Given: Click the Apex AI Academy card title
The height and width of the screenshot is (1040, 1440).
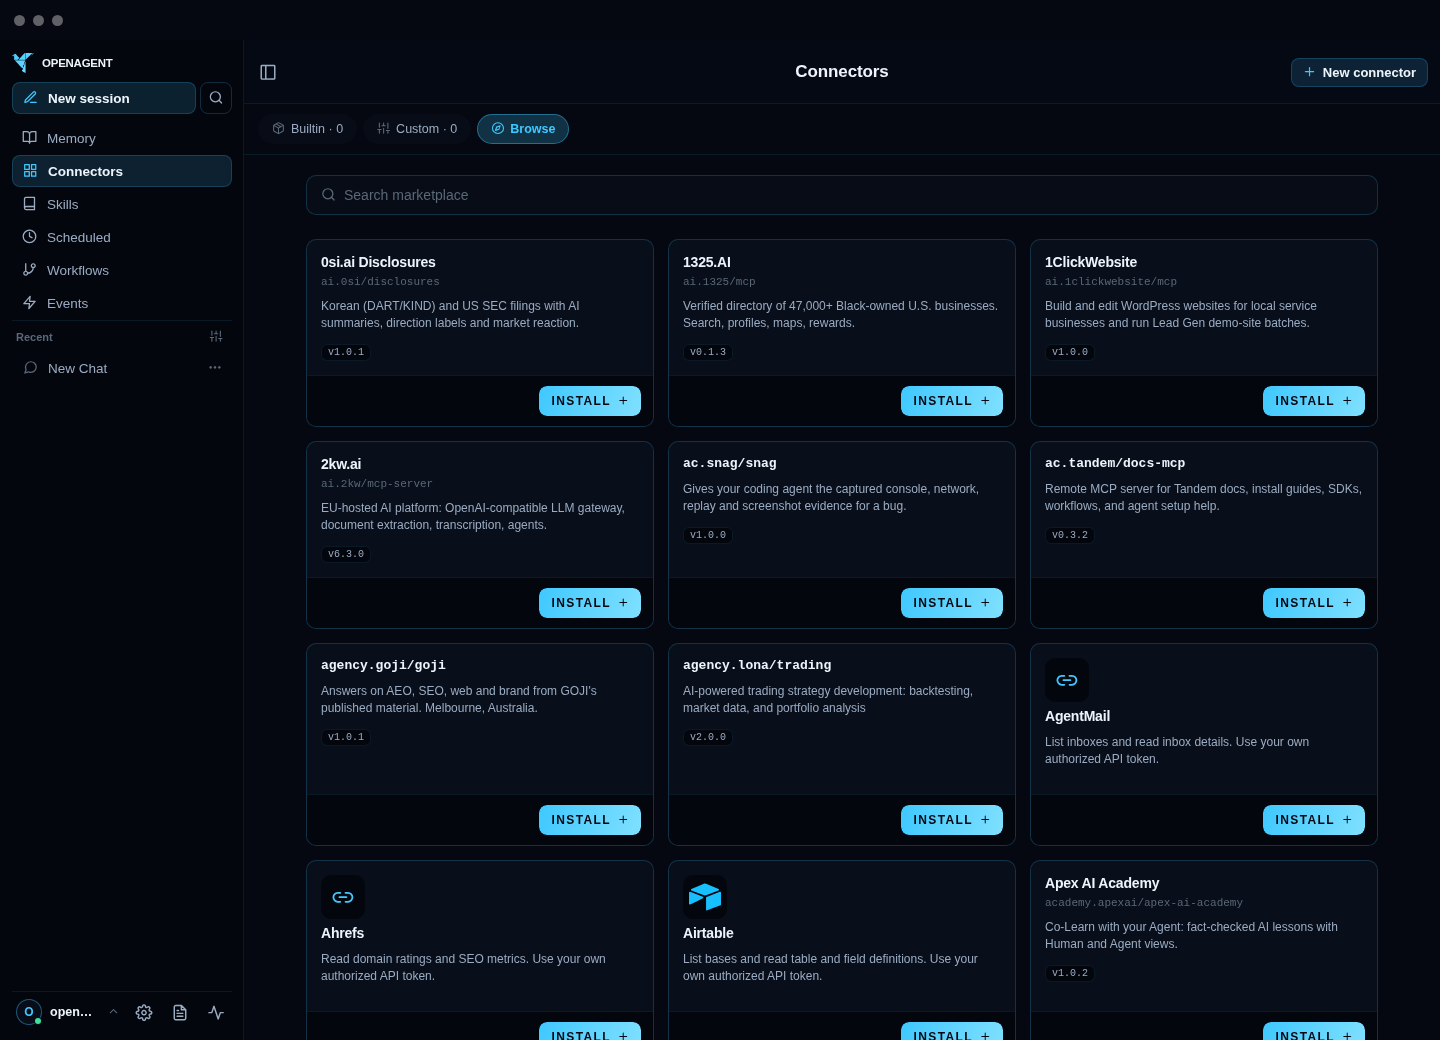Looking at the screenshot, I should (1102, 883).
